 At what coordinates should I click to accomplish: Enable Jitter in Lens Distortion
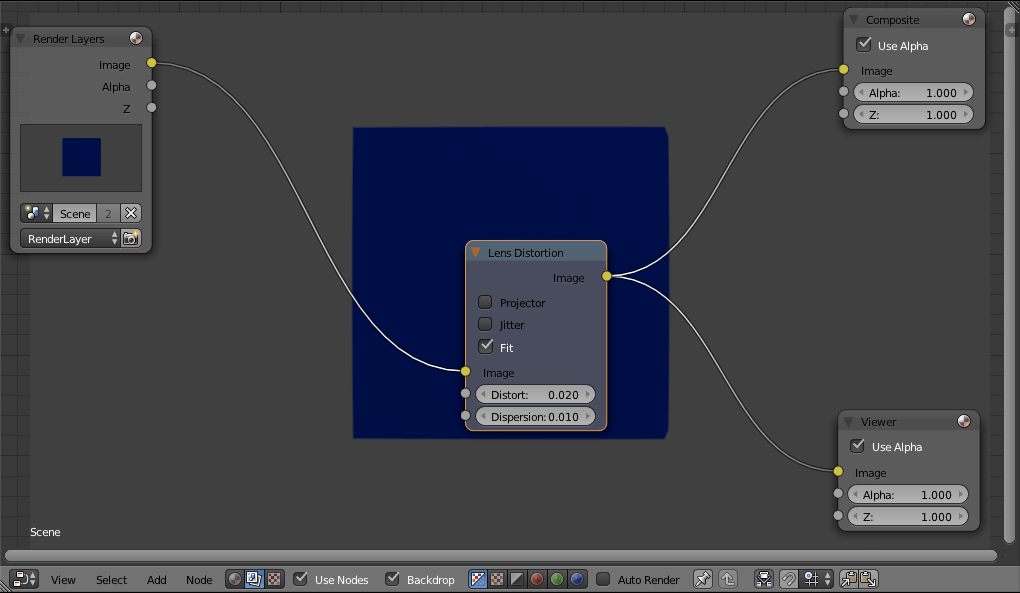485,324
